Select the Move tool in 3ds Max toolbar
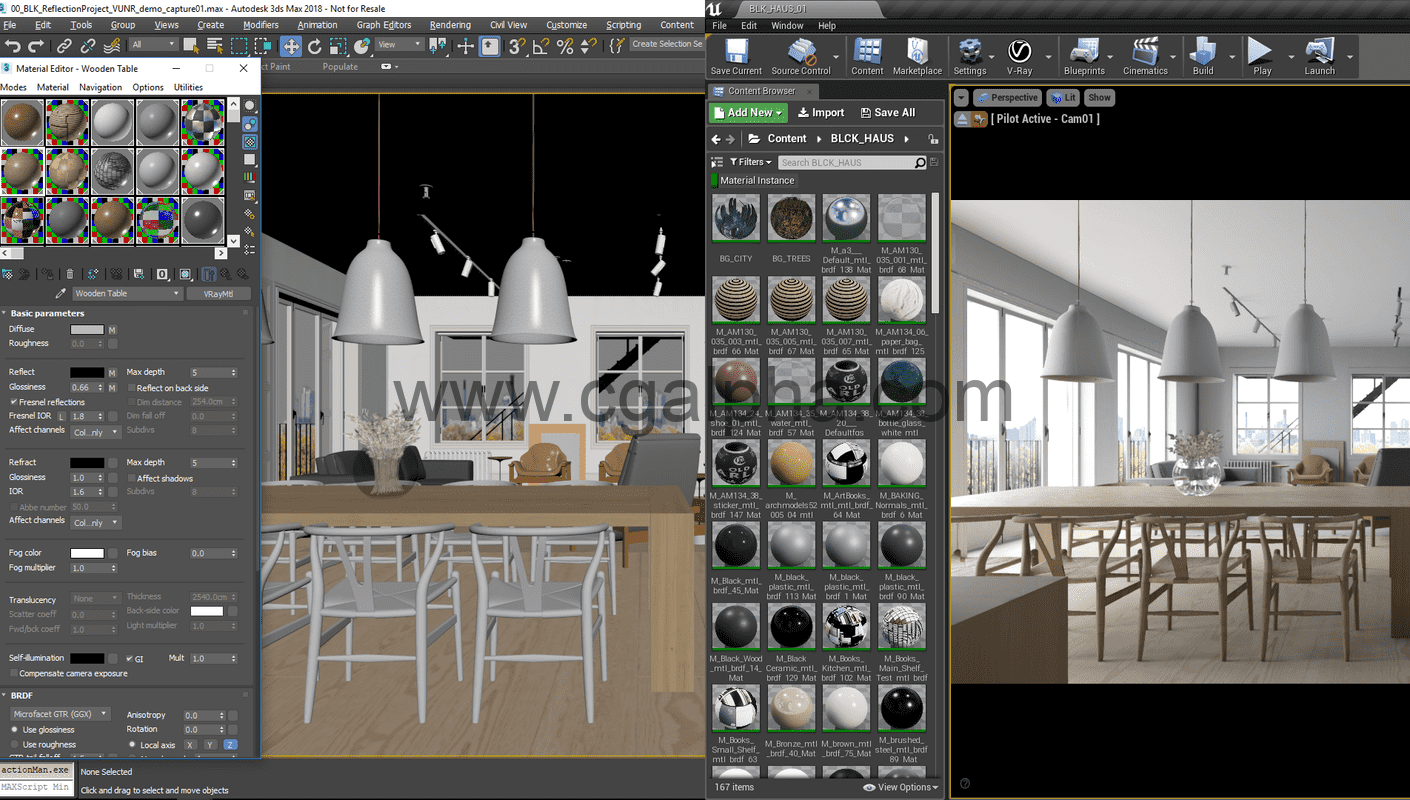The image size is (1410, 800). [292, 45]
